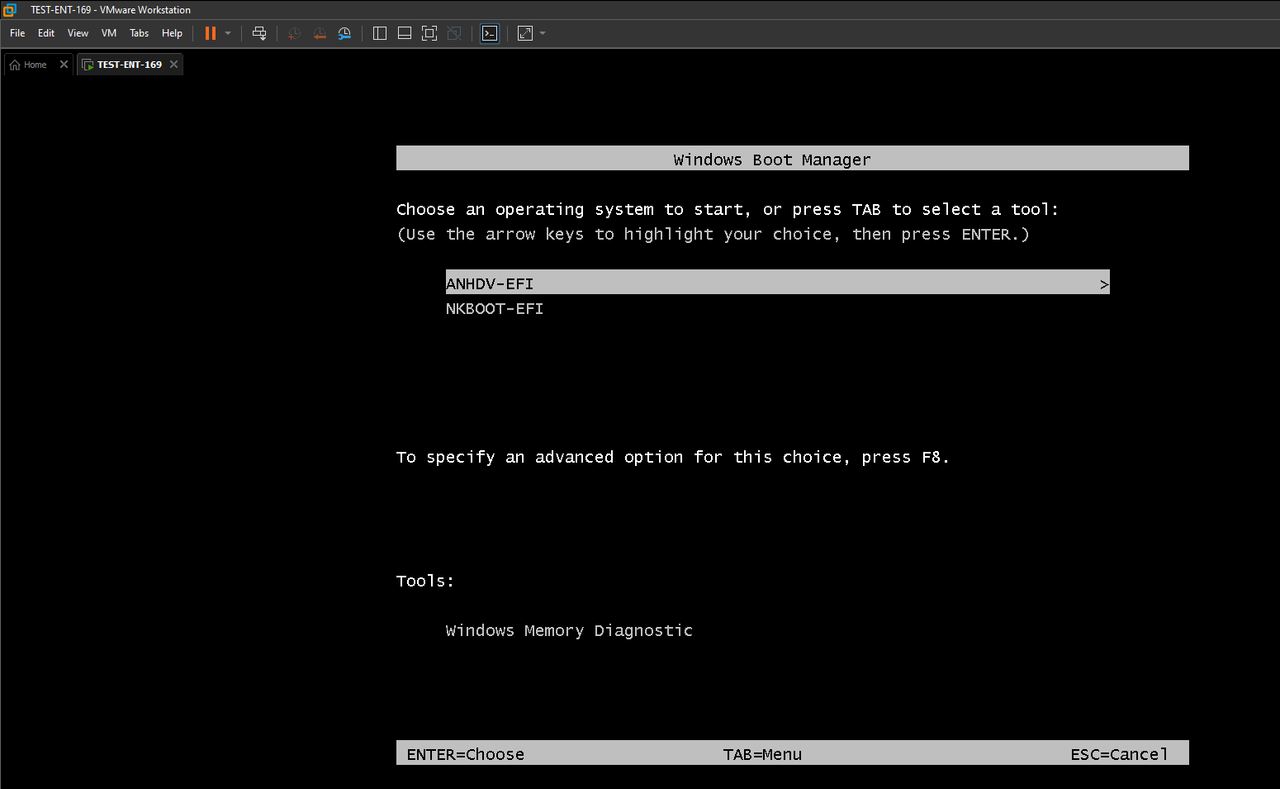Click the VMware Workstation title bar icon
Viewport: 1280px width, 789px height.
(x=10, y=9)
